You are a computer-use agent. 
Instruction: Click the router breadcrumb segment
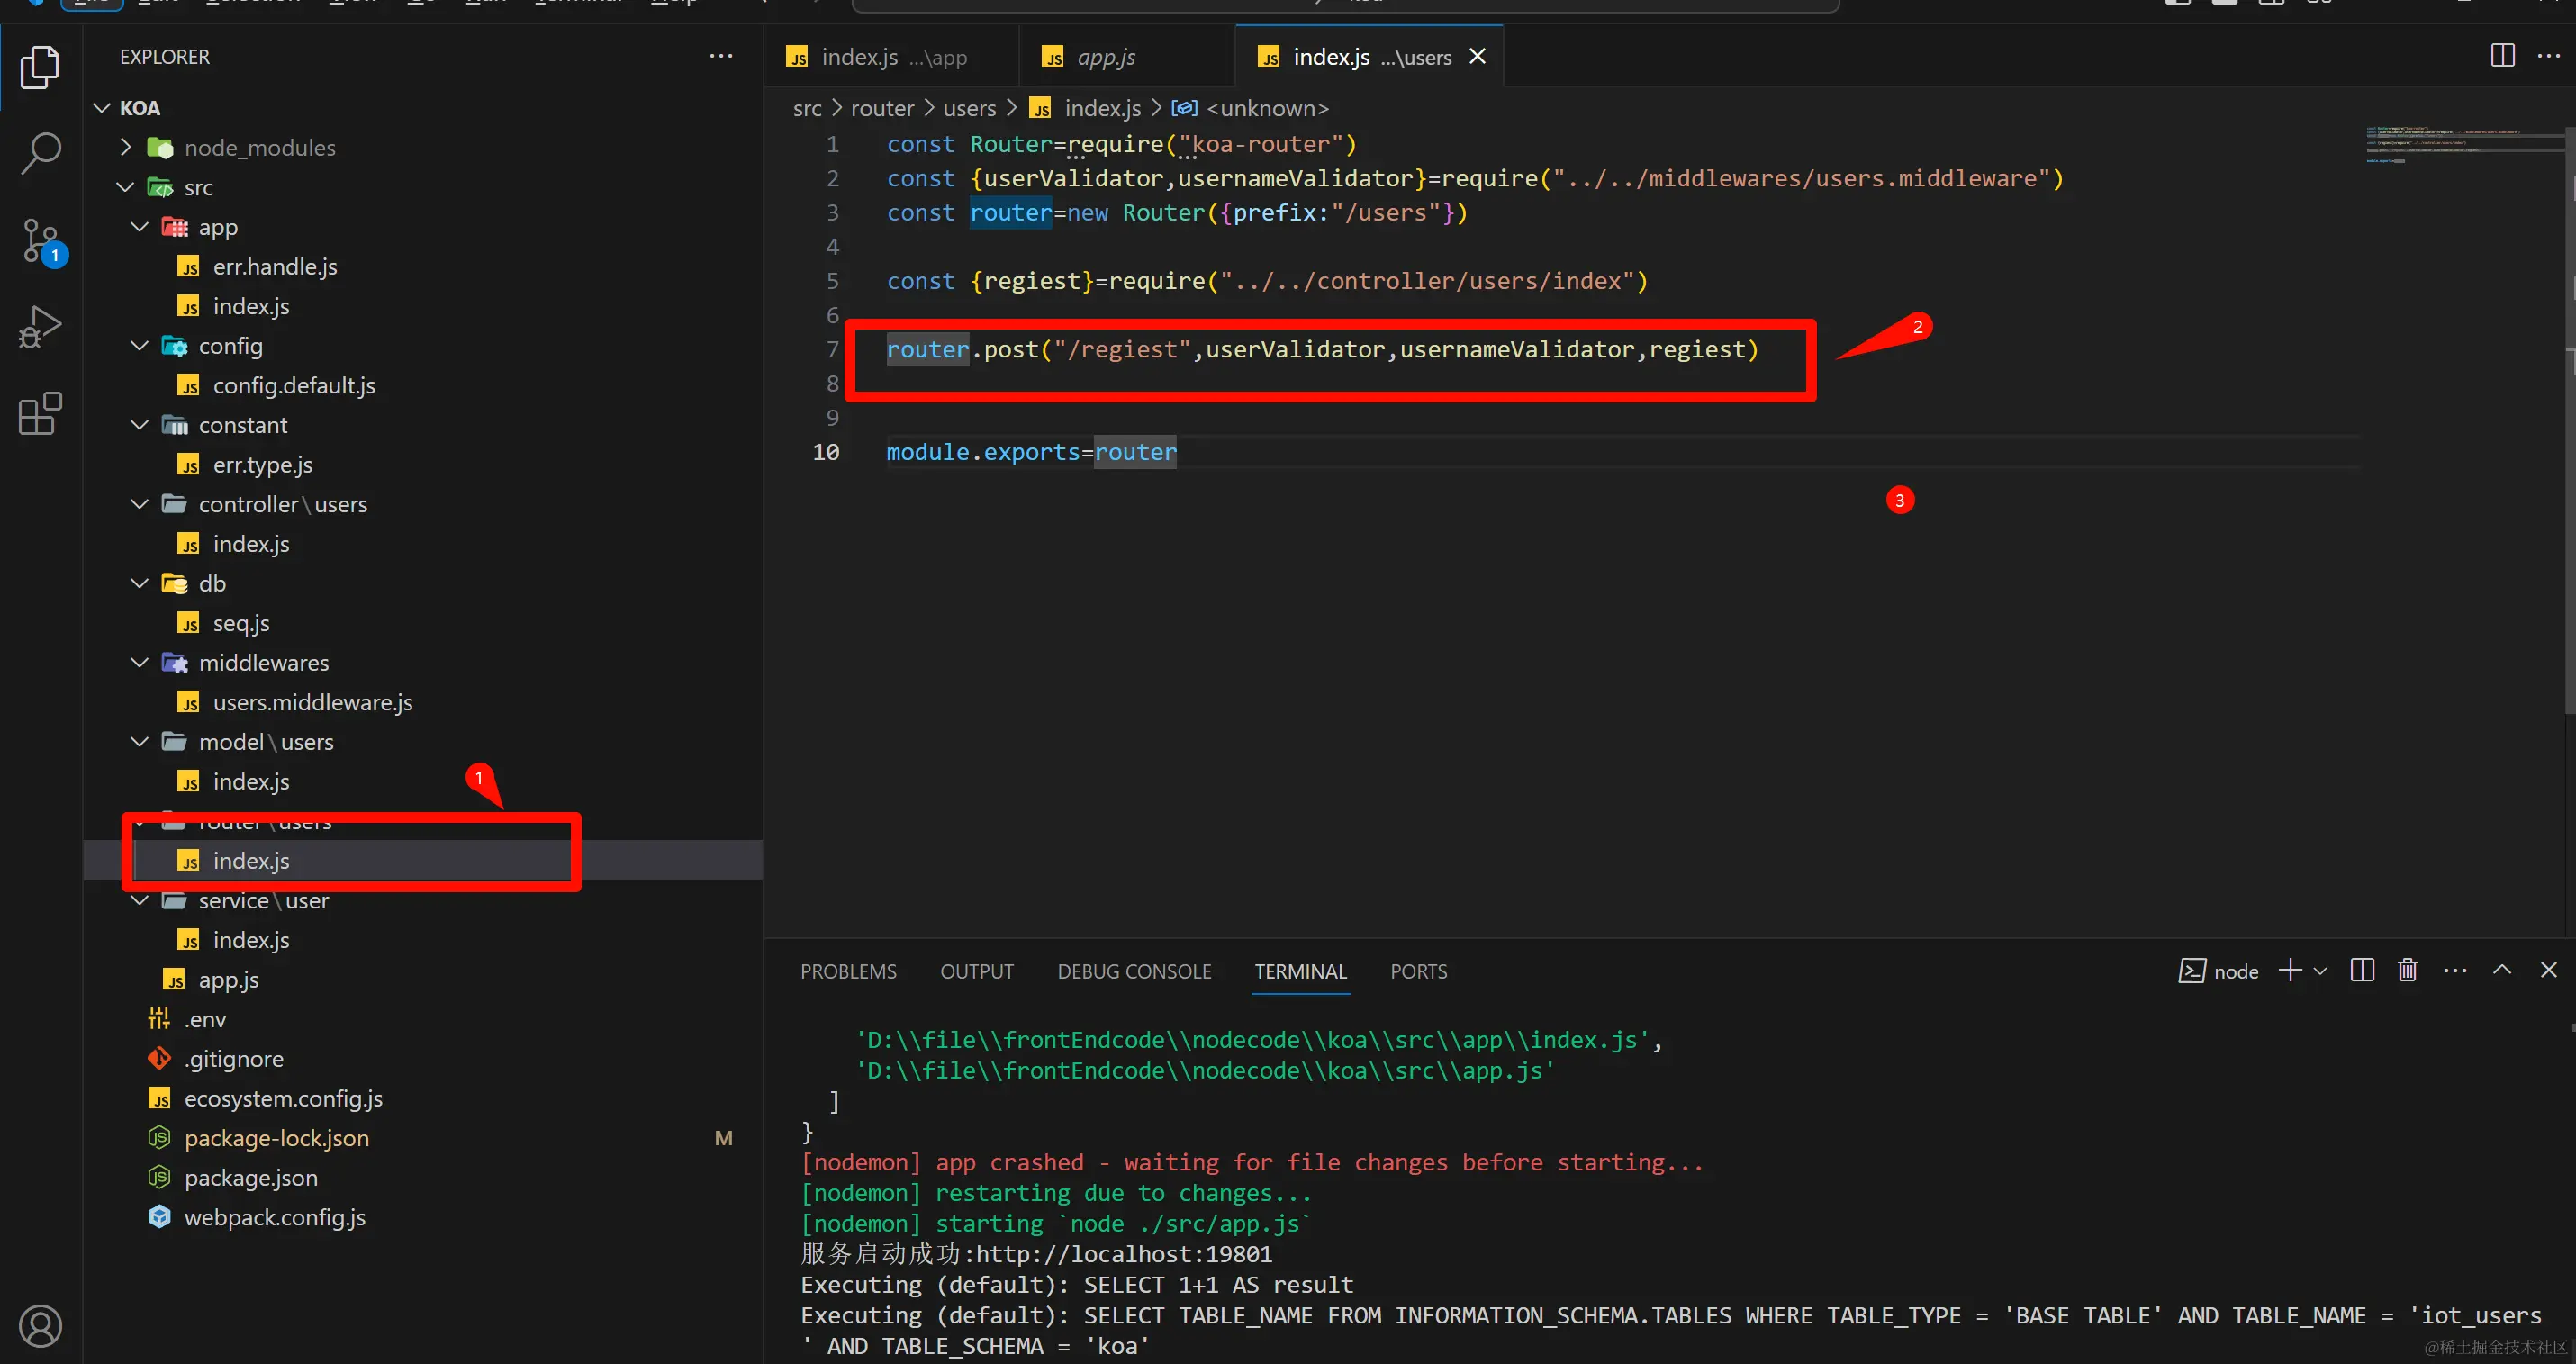pyautogui.click(x=882, y=108)
